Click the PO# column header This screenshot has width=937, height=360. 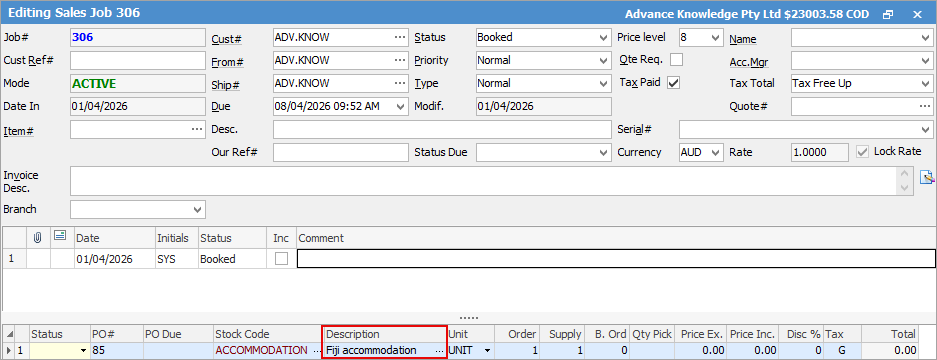(117, 334)
